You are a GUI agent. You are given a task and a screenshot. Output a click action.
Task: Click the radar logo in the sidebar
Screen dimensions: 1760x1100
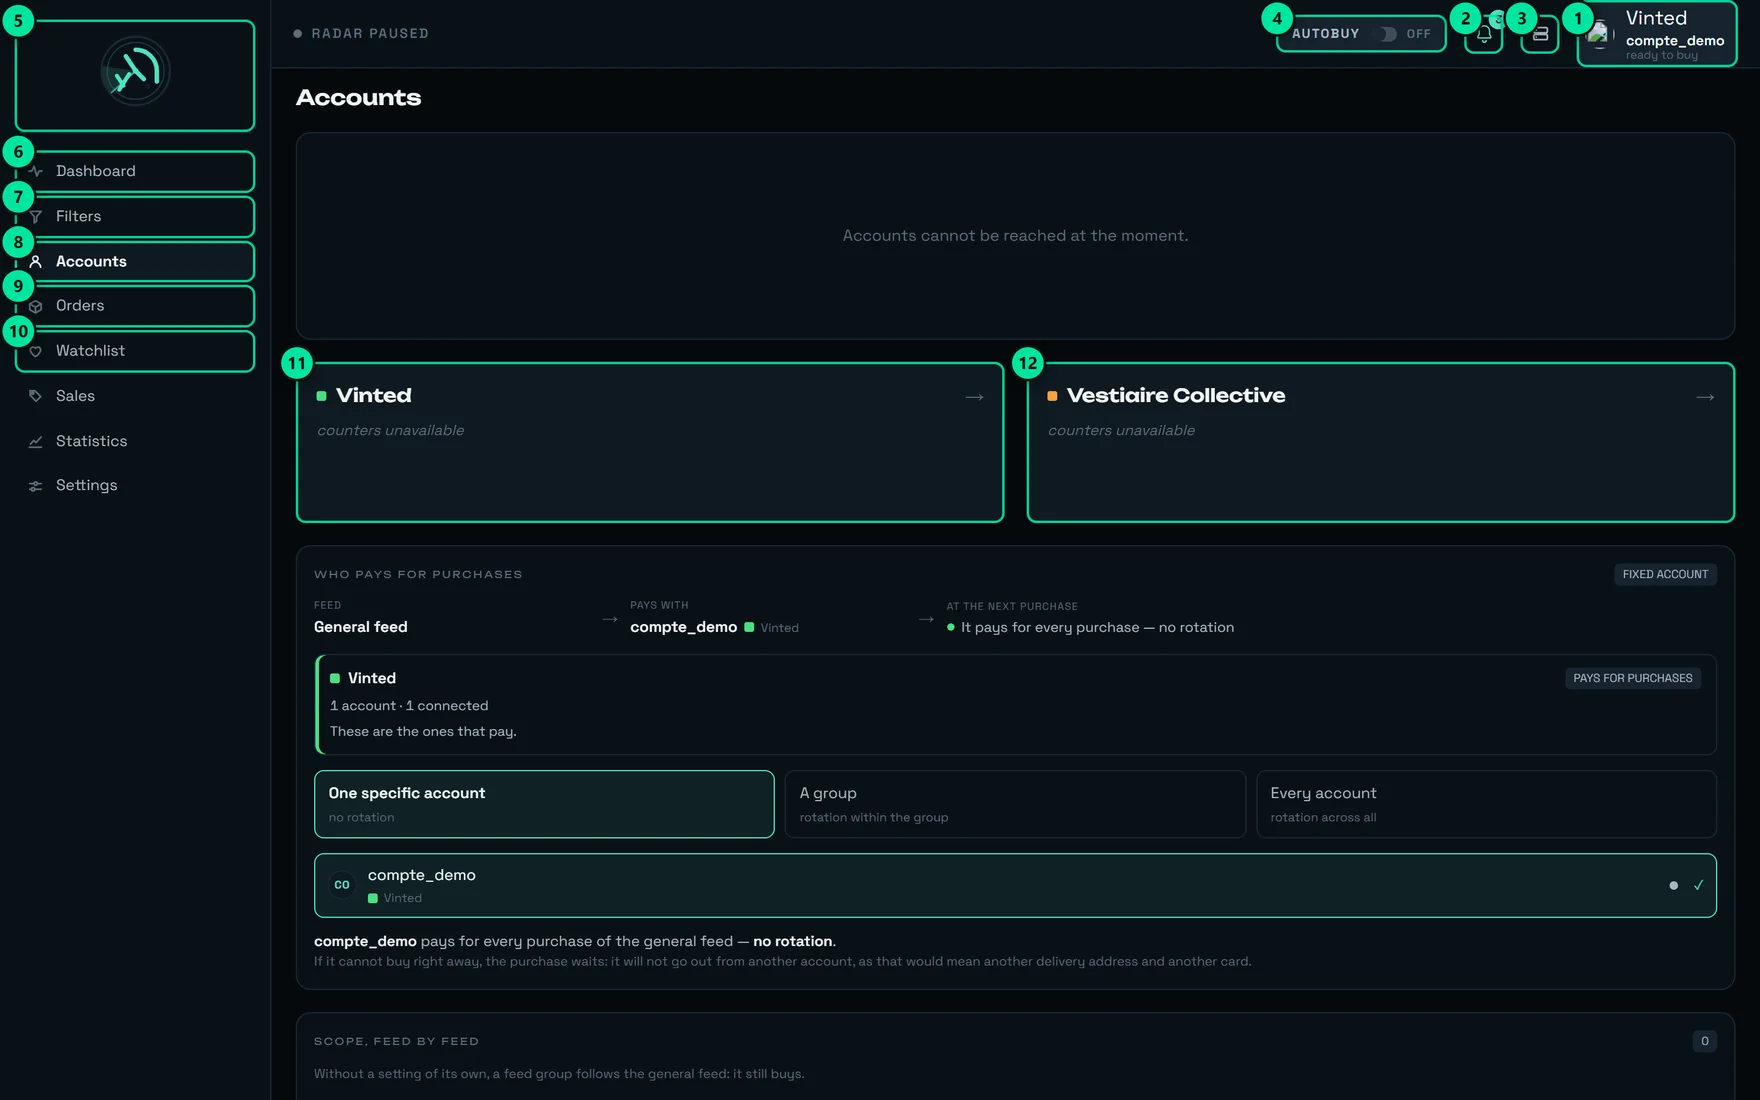pos(135,72)
